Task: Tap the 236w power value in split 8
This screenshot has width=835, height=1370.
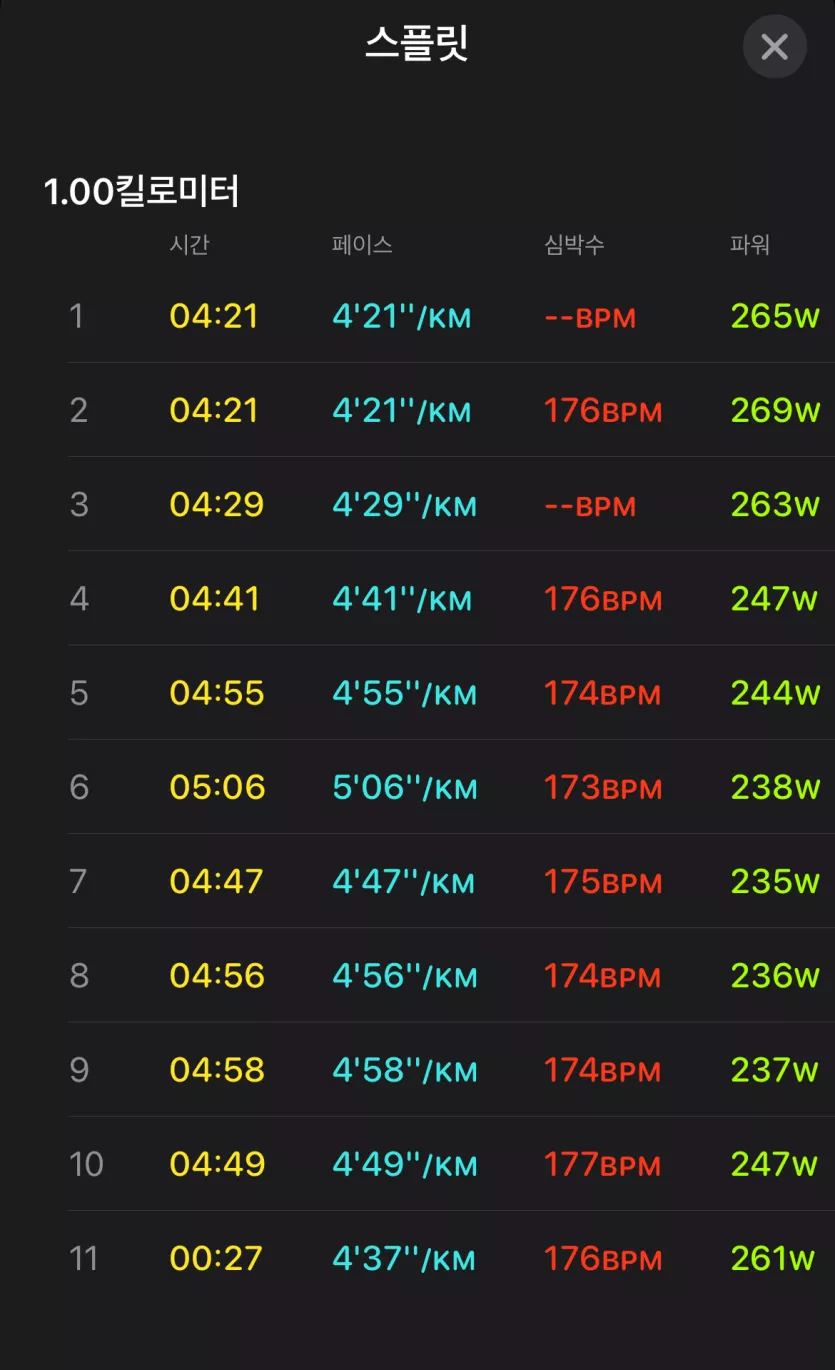Action: 775,975
